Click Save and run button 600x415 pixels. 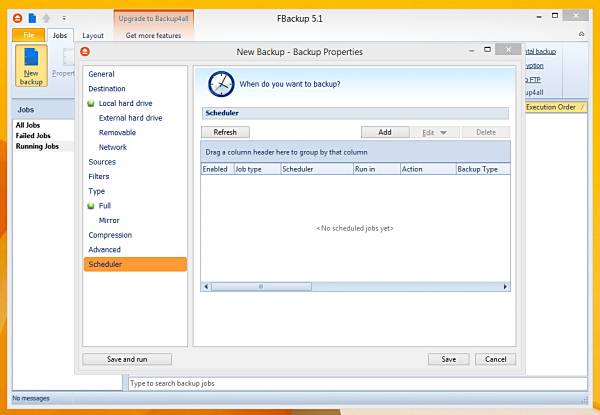tap(127, 359)
